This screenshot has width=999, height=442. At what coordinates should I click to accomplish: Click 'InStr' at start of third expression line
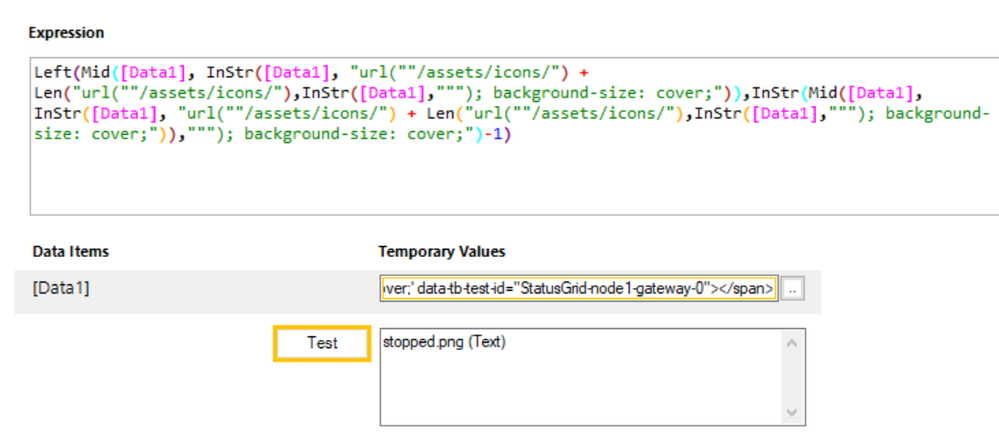coord(54,114)
